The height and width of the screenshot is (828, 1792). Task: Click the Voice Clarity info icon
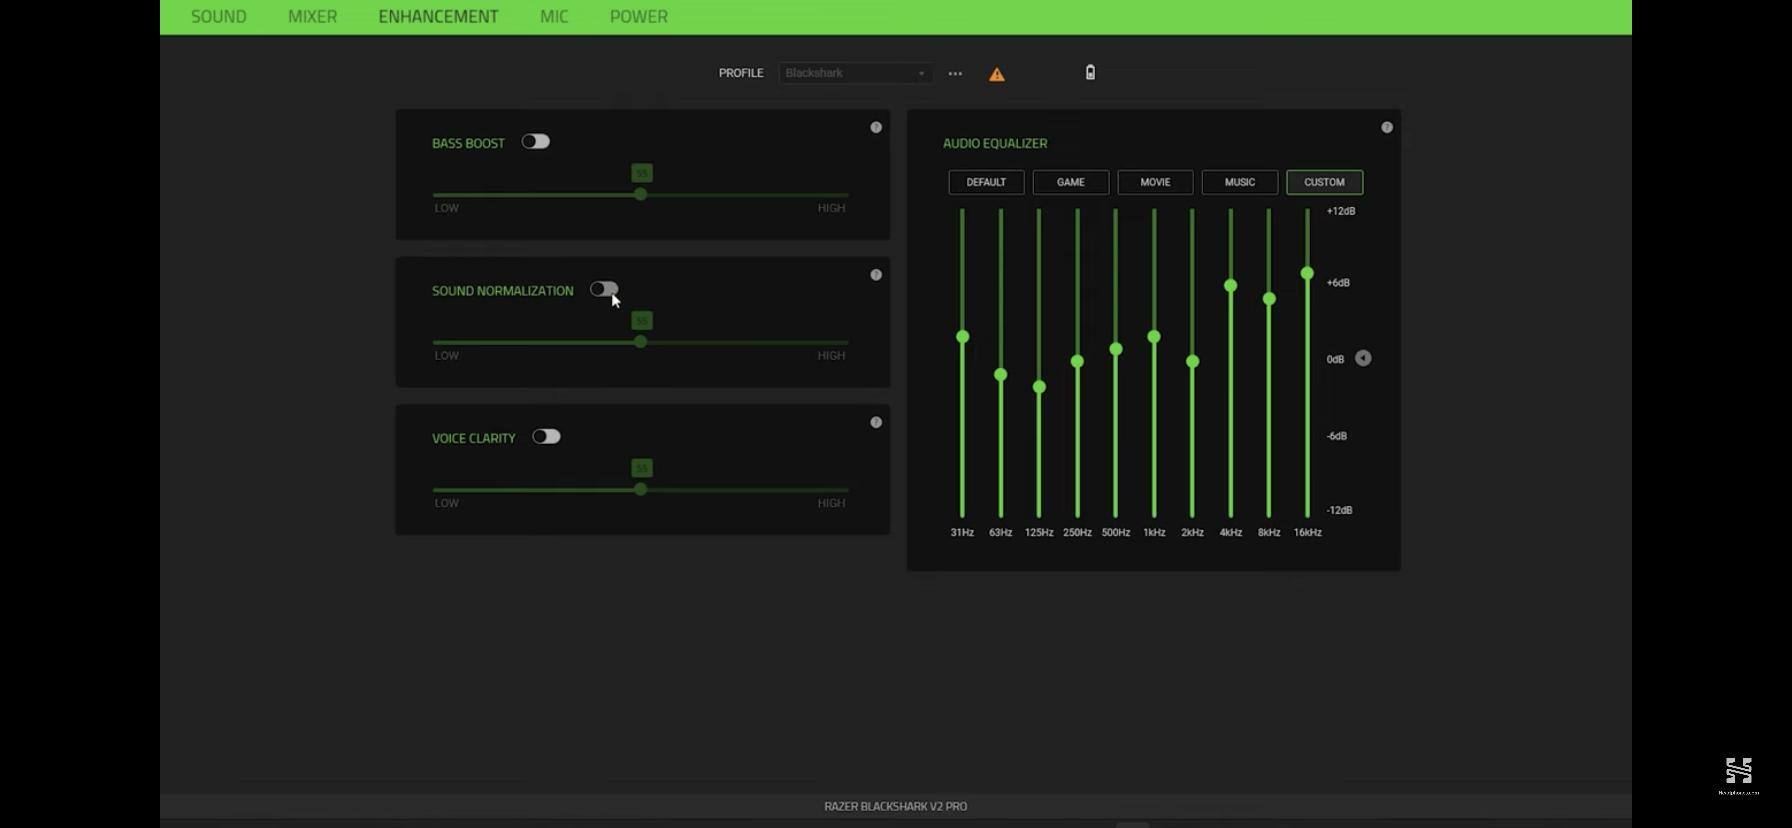pos(876,422)
